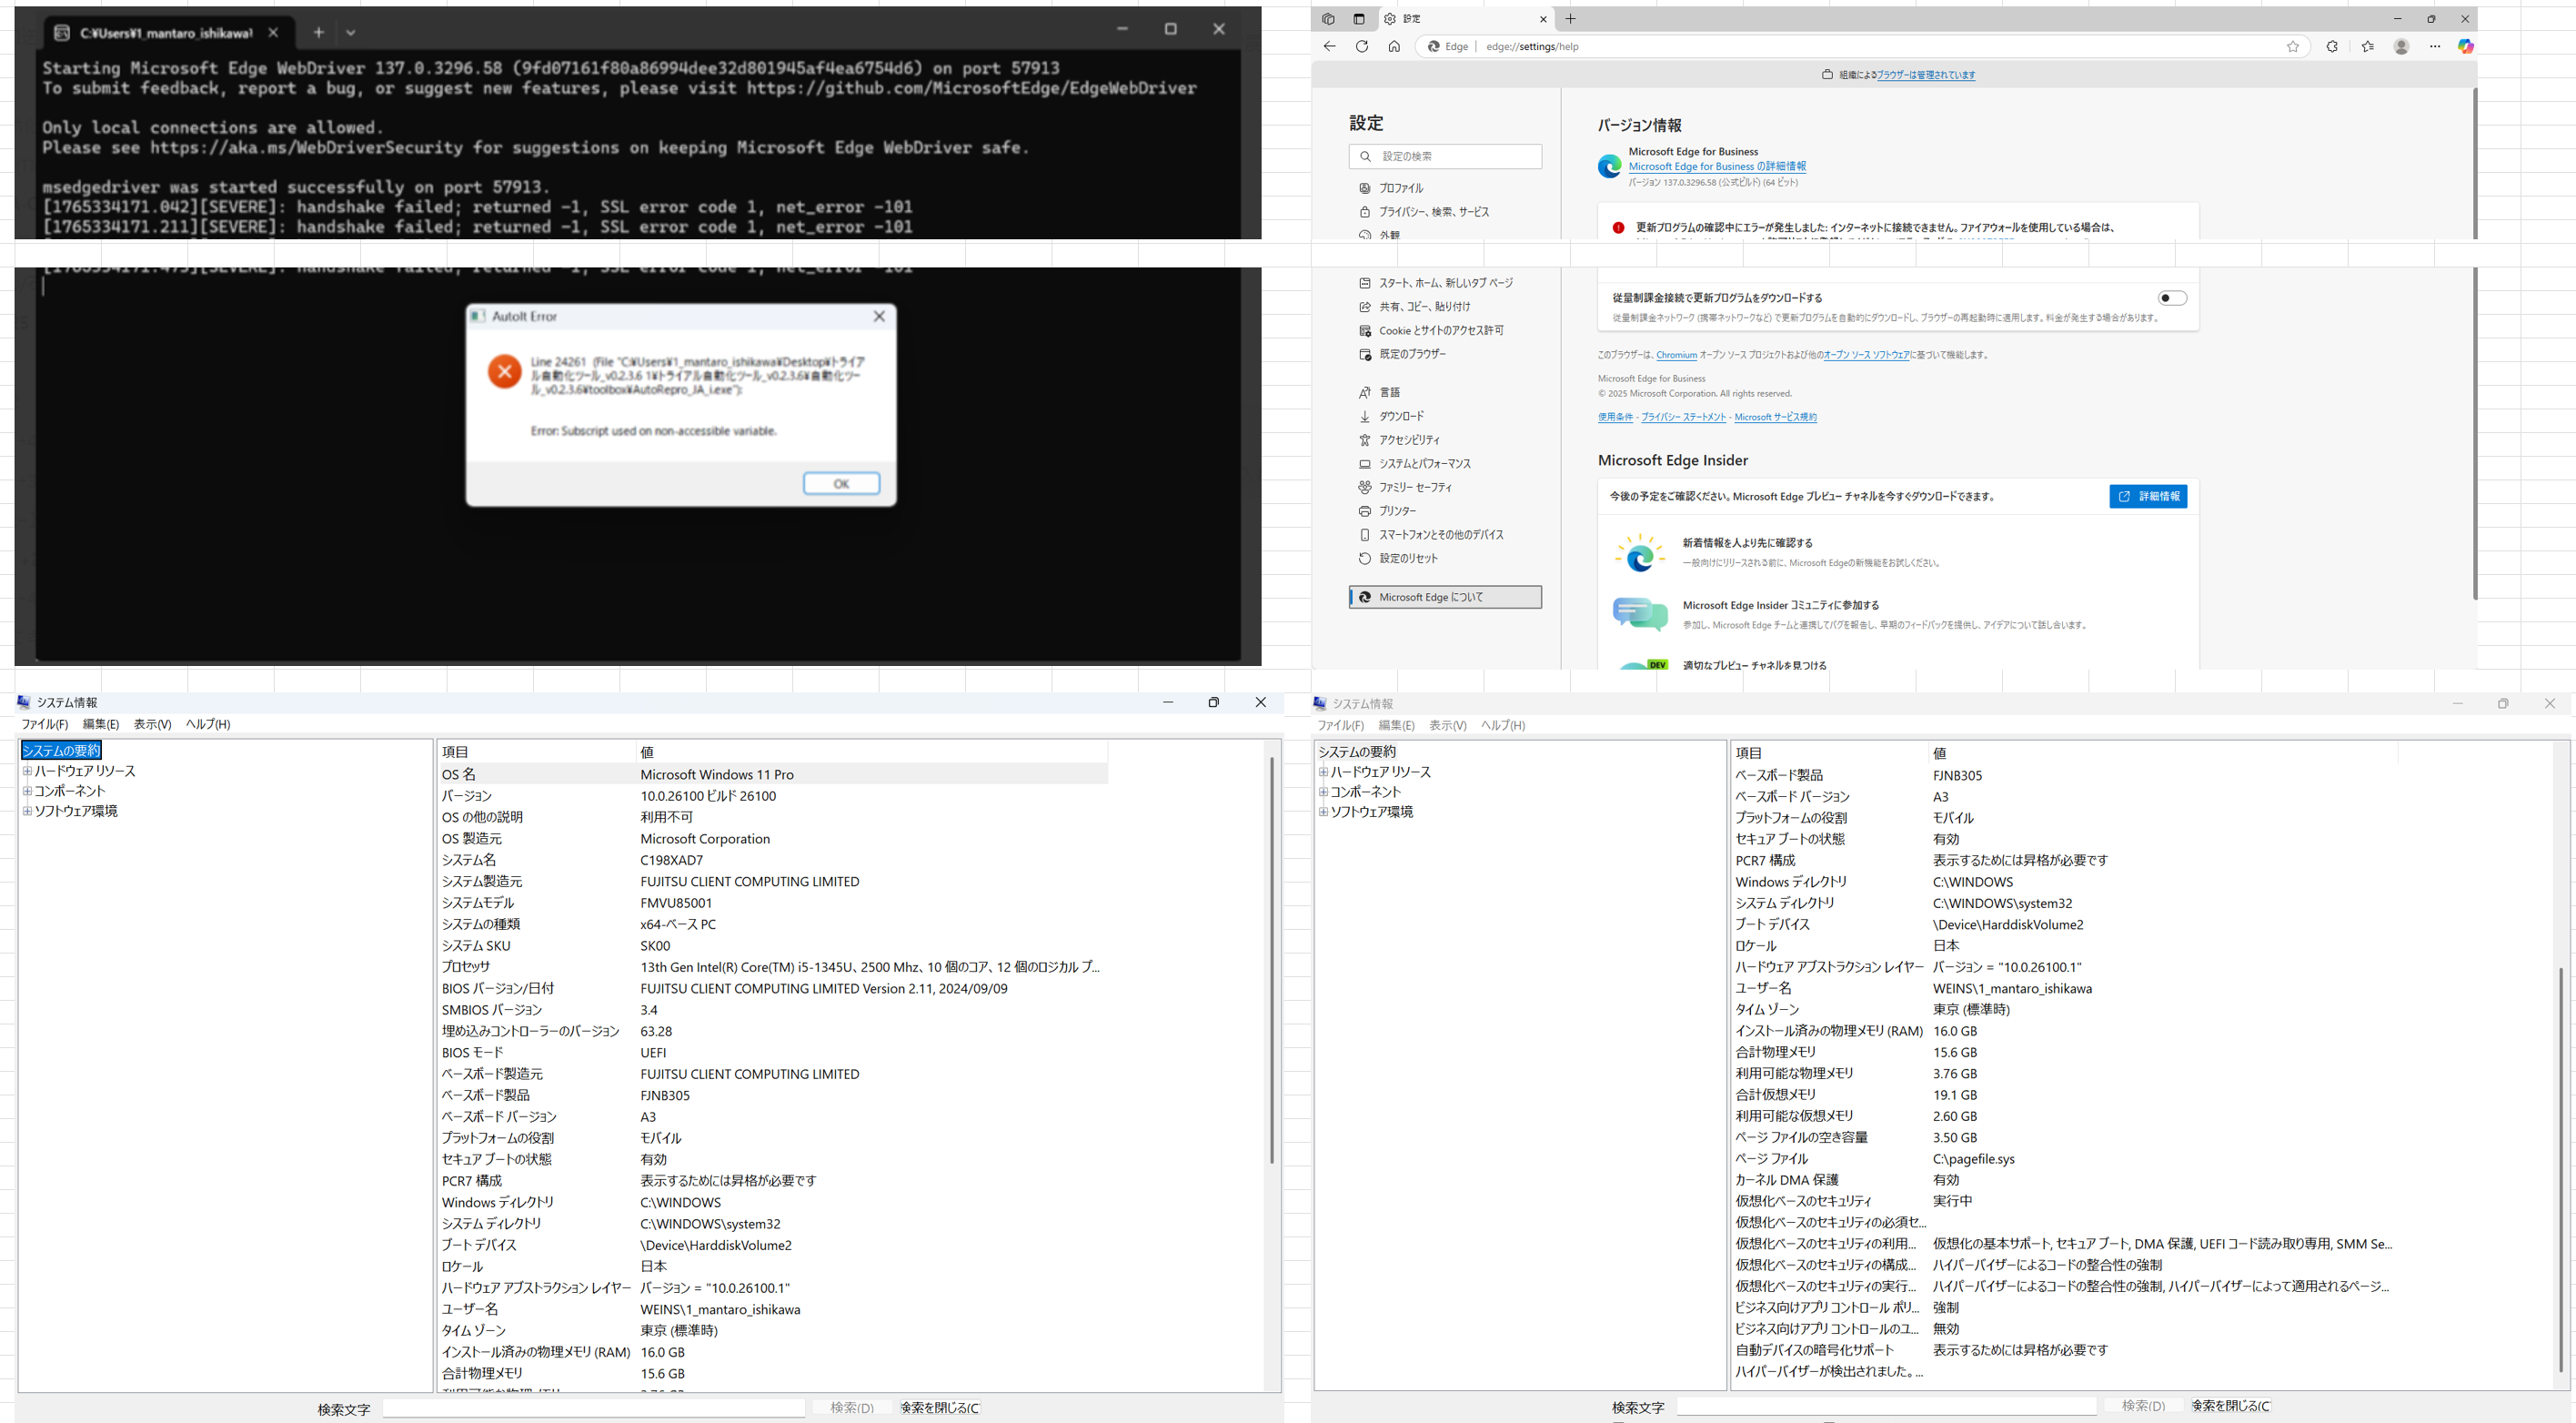
Task: Click the favorite star icon in the address bar
Action: pyautogui.click(x=2292, y=46)
